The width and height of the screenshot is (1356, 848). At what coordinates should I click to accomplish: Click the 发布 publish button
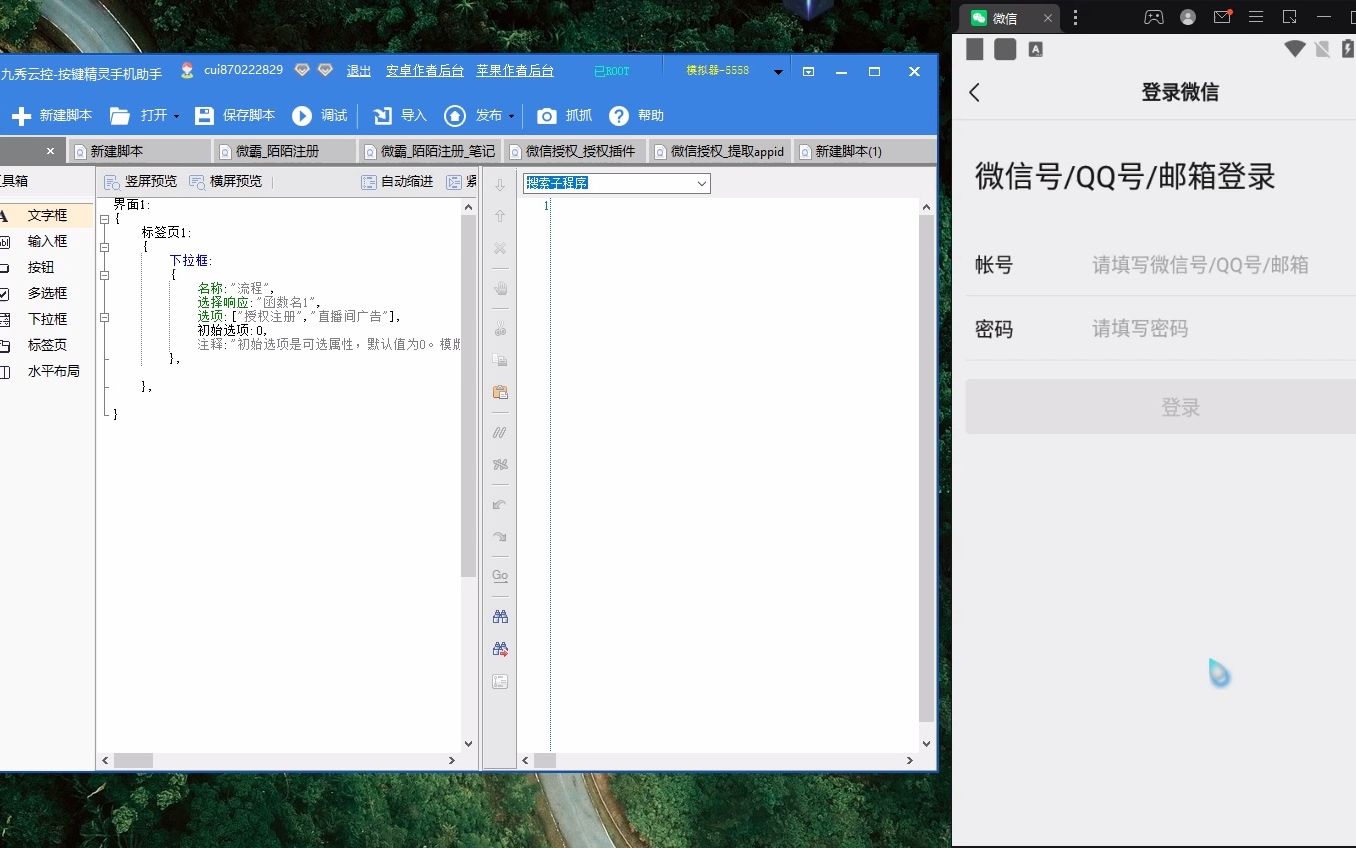click(474, 116)
